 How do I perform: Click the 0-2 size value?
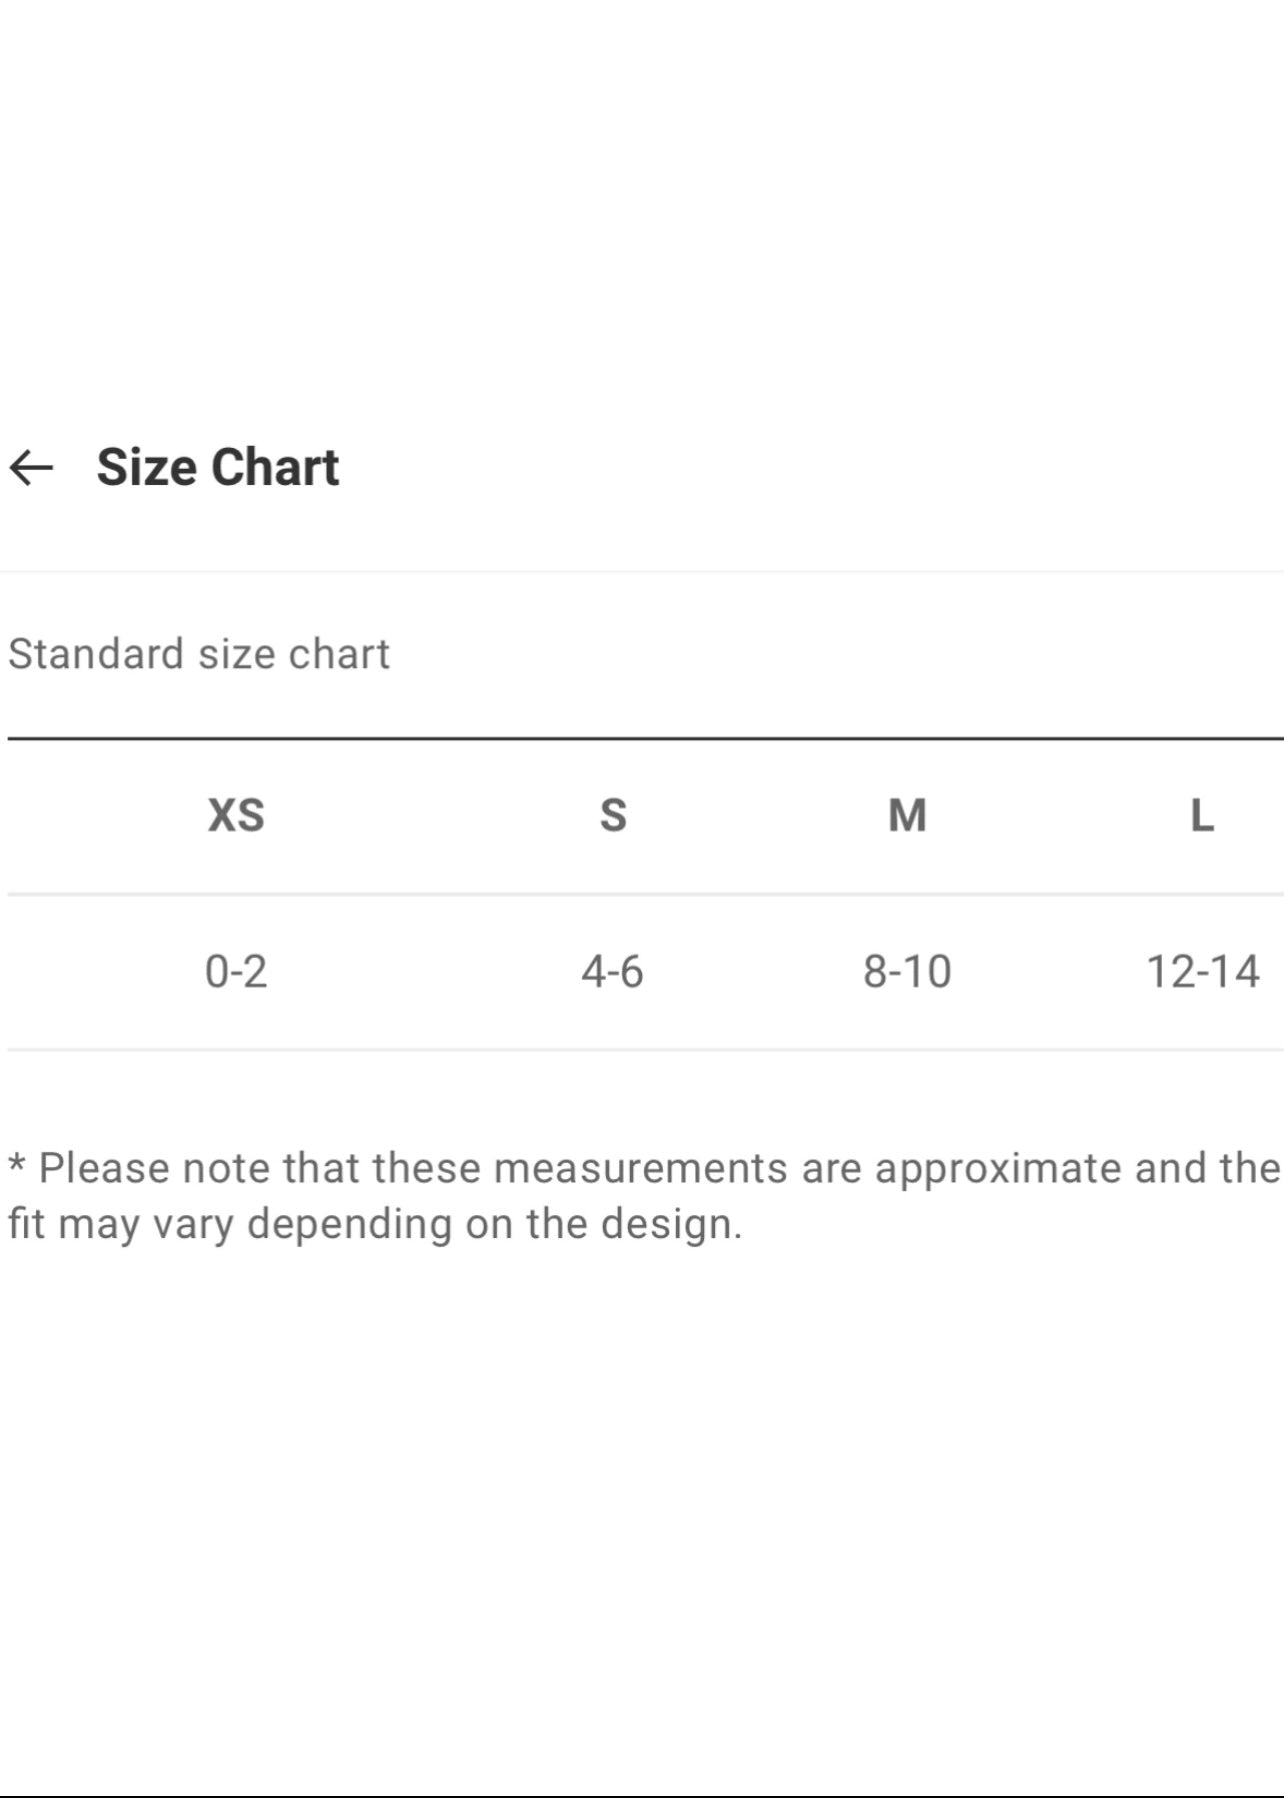click(236, 971)
